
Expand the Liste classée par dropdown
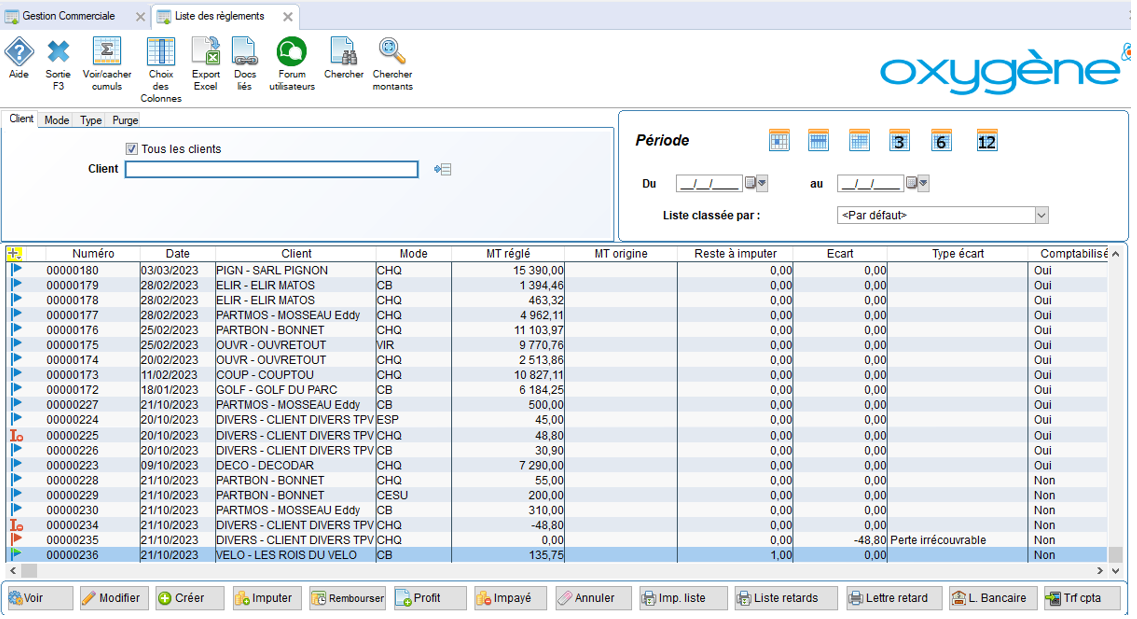pyautogui.click(x=1041, y=215)
